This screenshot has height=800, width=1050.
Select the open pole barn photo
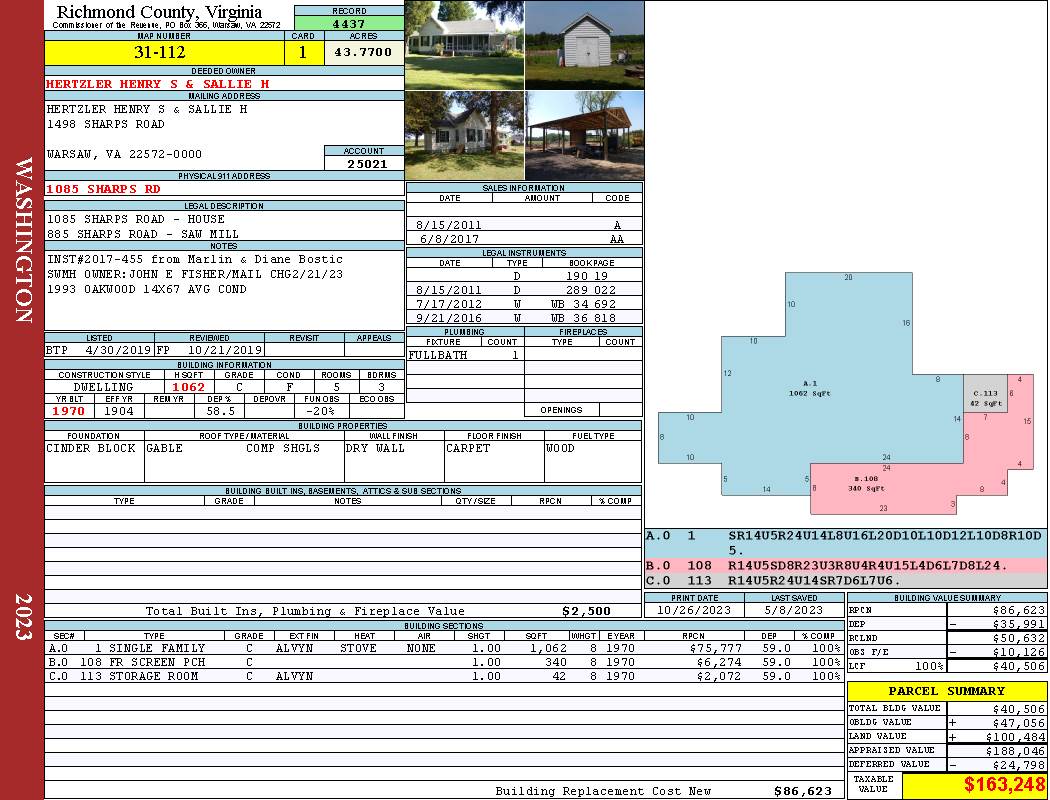[x=585, y=136]
